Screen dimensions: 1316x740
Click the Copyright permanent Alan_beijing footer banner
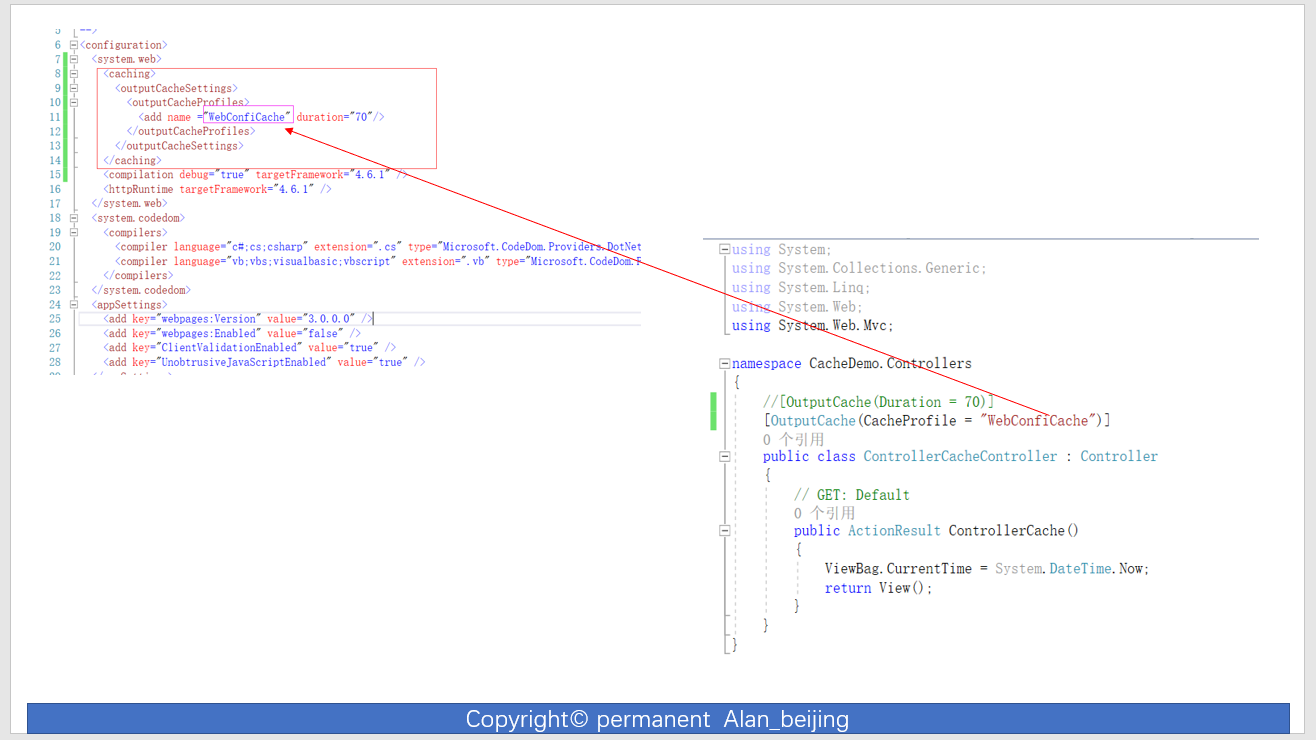(x=658, y=719)
